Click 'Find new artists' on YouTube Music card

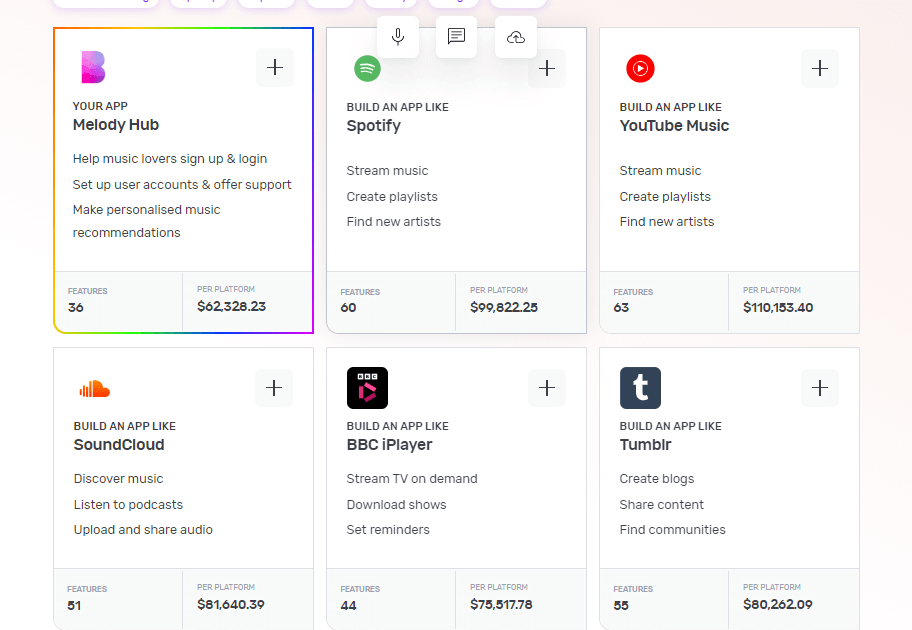point(667,222)
